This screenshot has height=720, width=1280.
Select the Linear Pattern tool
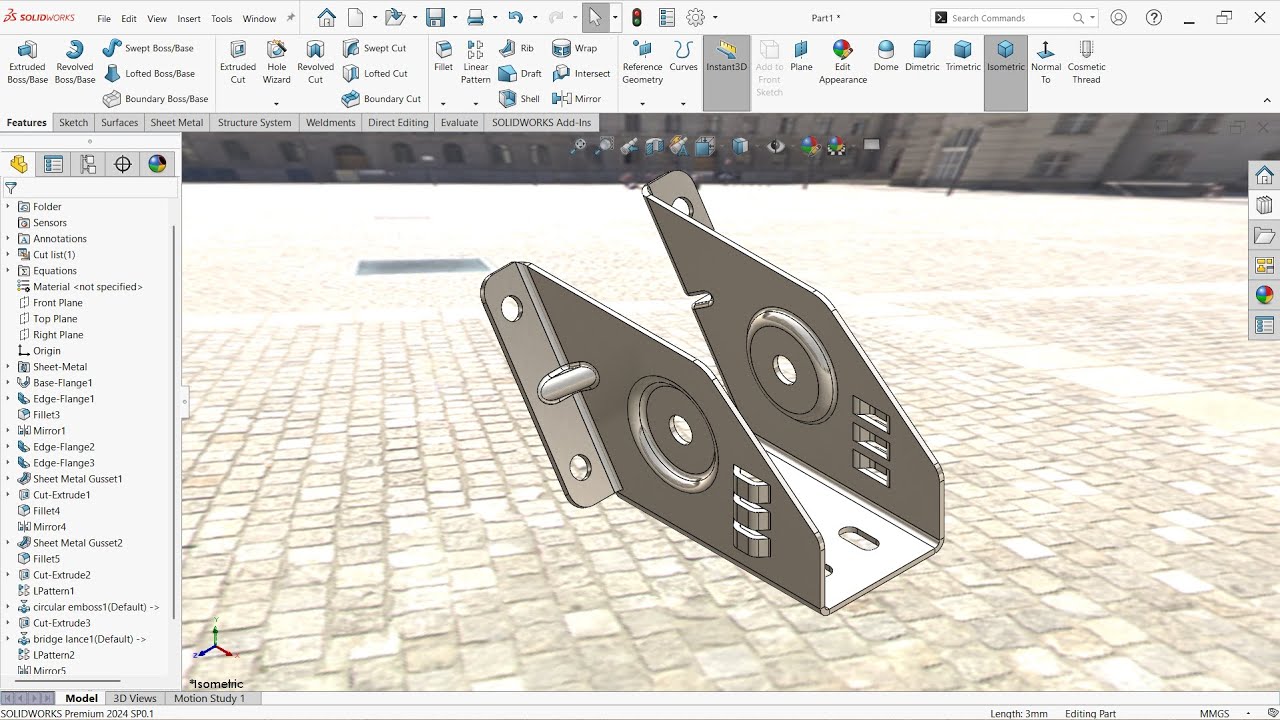476,62
